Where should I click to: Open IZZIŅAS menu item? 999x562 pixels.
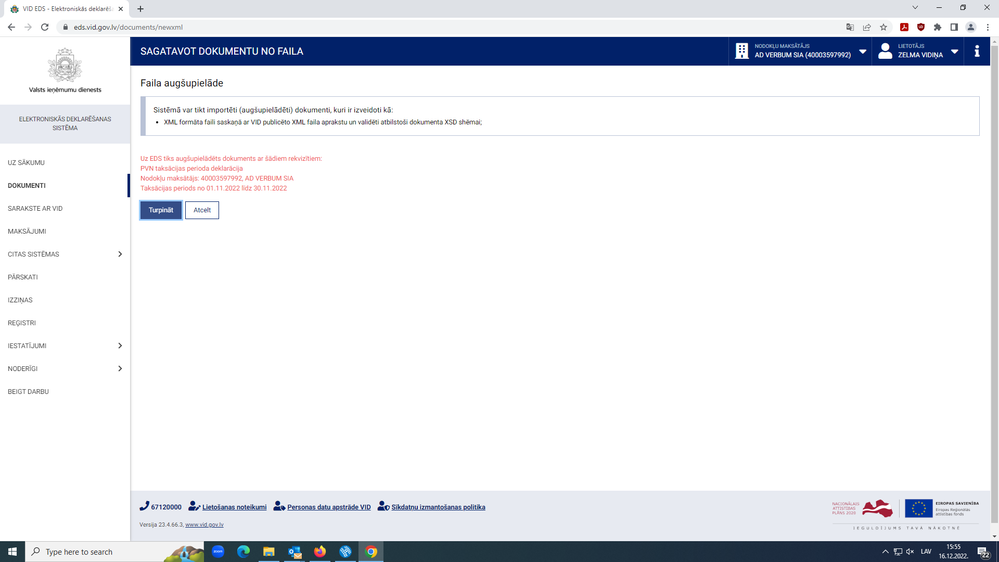pos(20,300)
